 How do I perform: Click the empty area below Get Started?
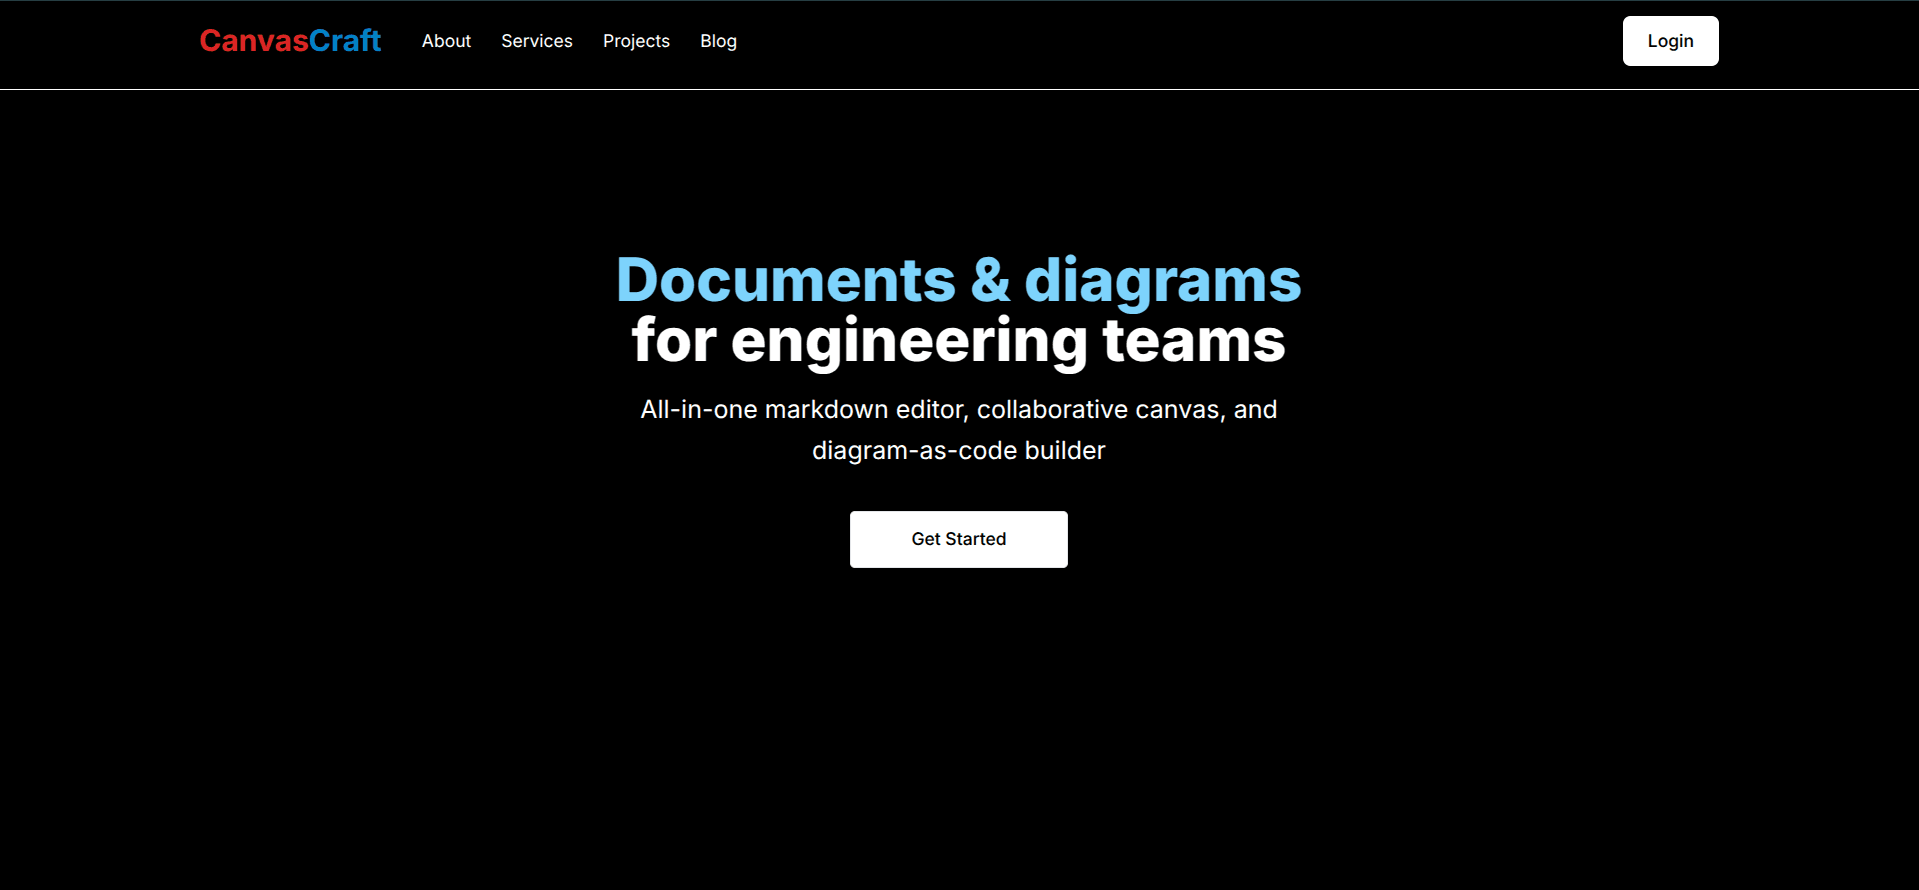click(958, 720)
